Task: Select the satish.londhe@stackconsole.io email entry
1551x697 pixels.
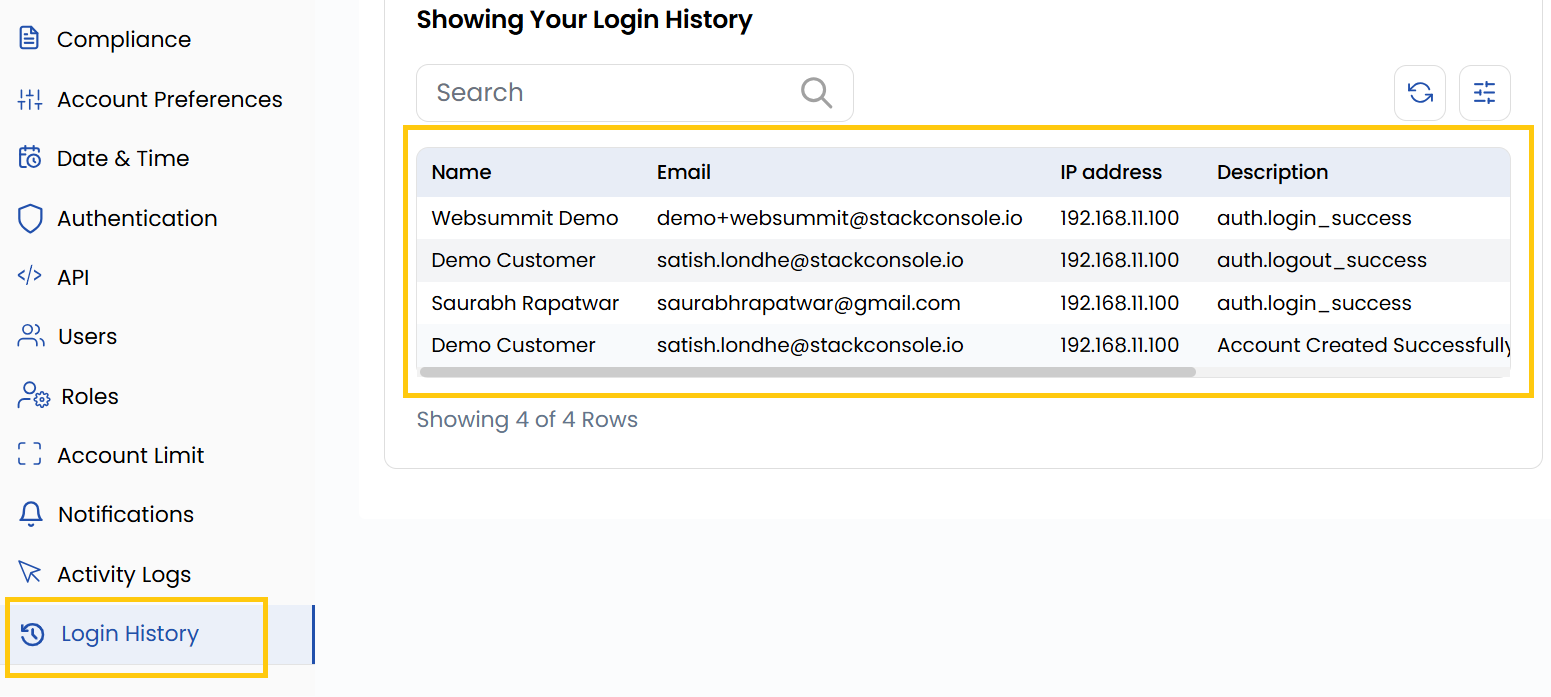Action: point(809,259)
